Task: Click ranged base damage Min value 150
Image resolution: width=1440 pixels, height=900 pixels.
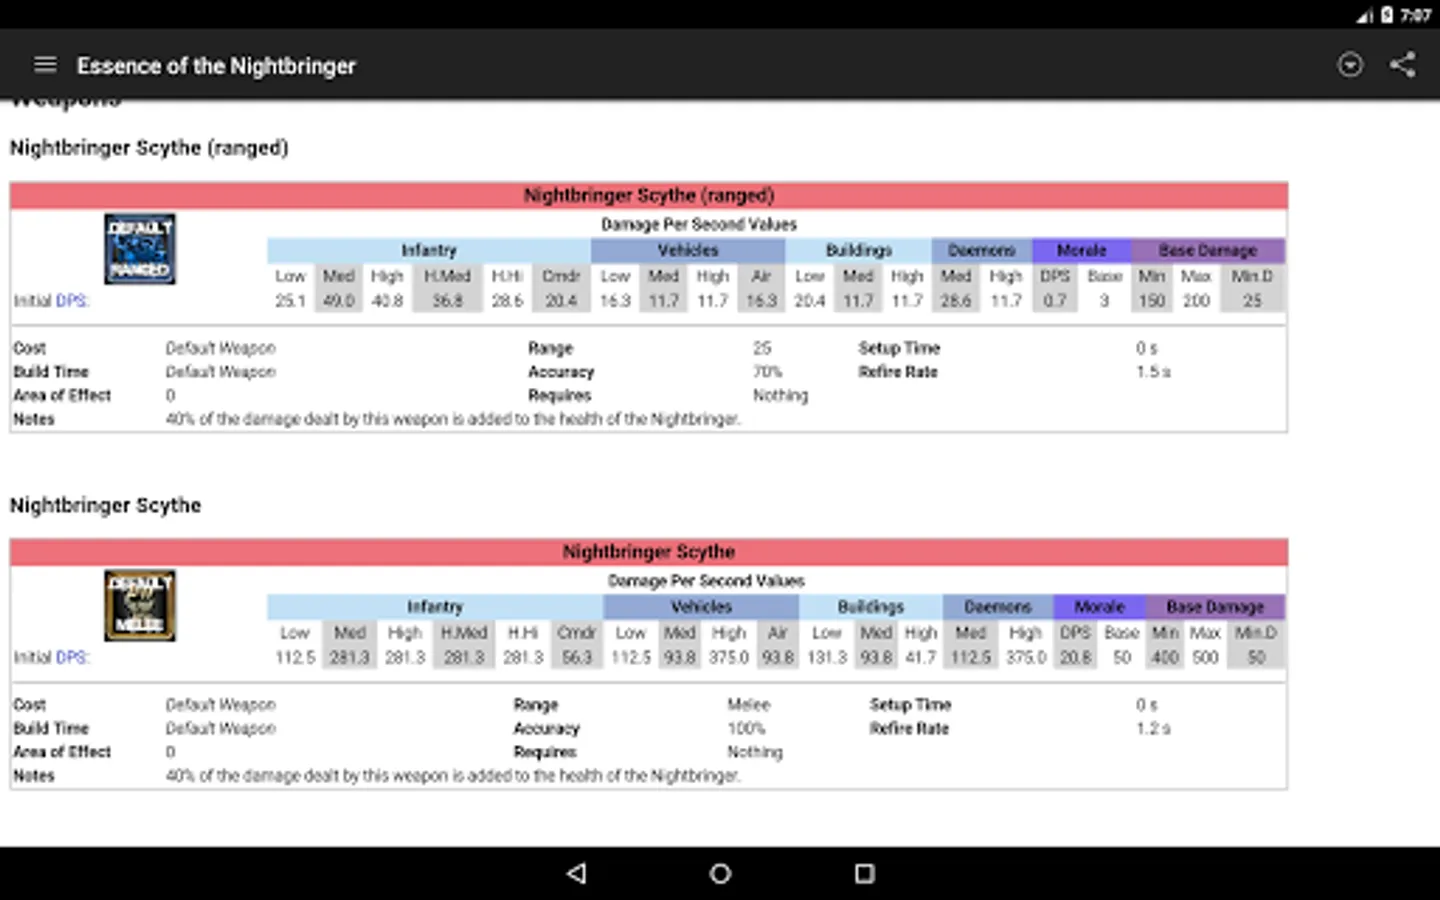Action: click(1152, 301)
